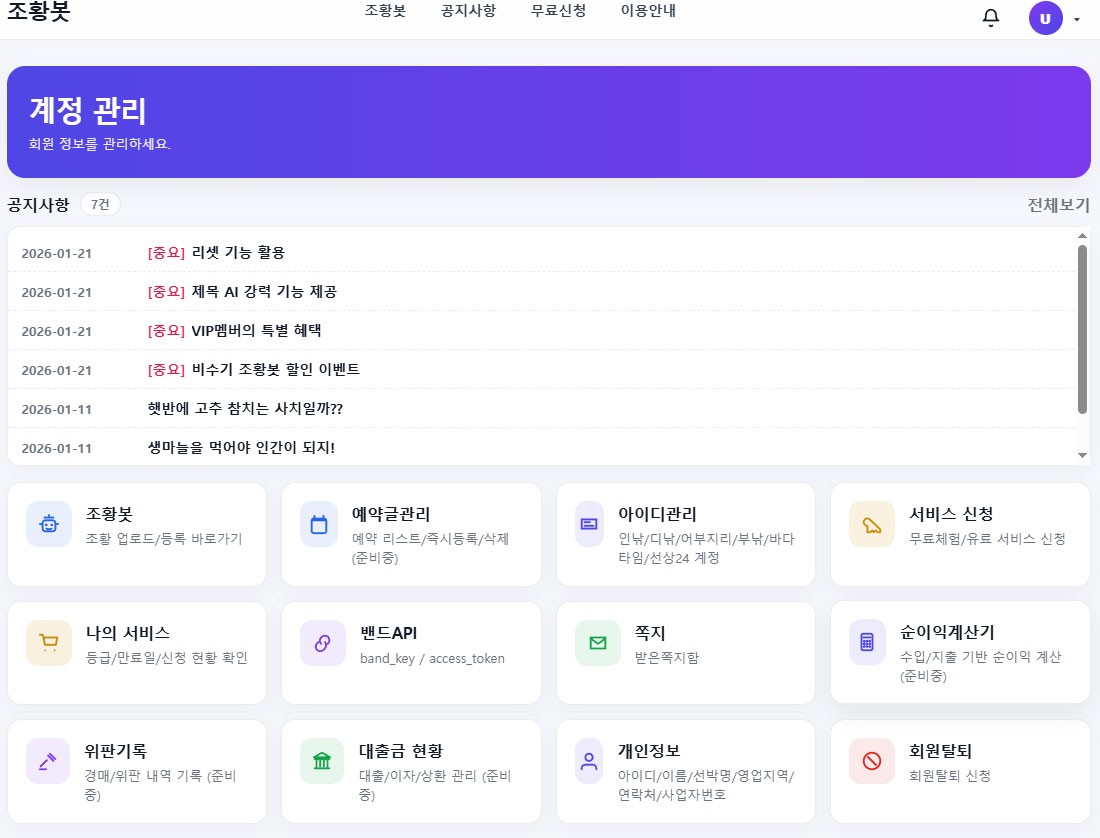Click the shopping cart icon for 나의 서비스

49,642
